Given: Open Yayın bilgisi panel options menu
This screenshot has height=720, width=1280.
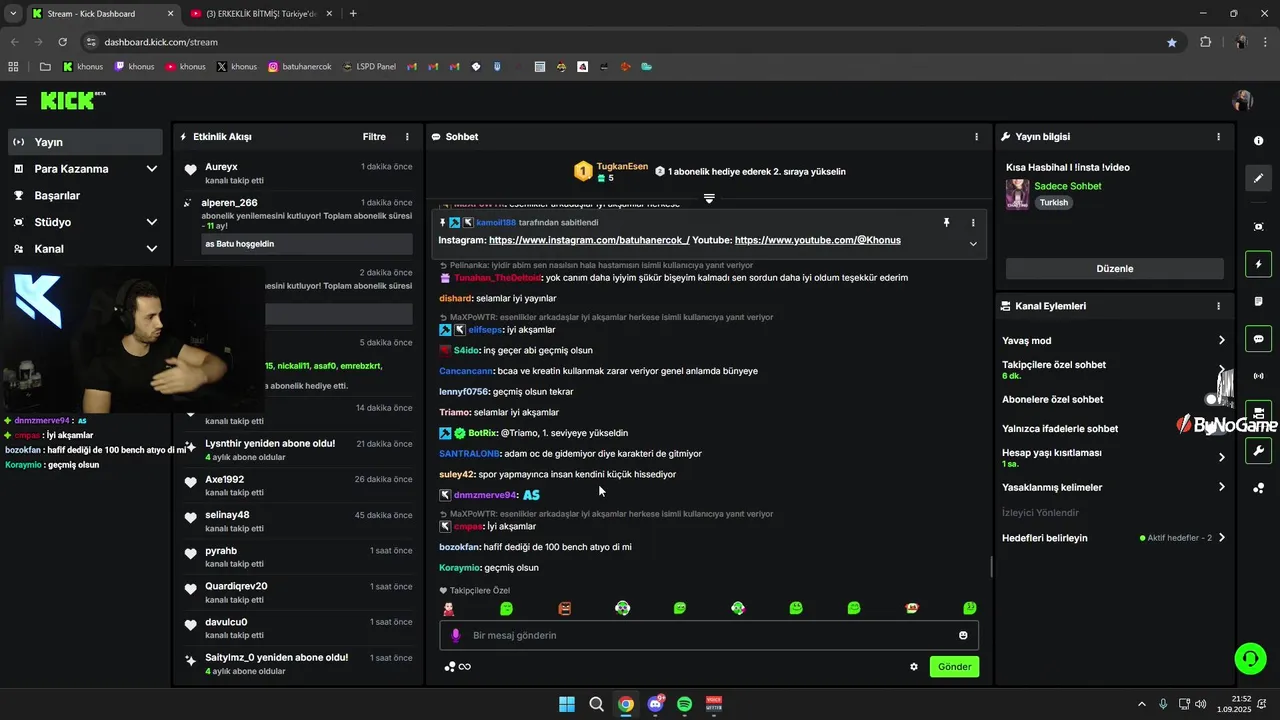Looking at the screenshot, I should (1218, 137).
